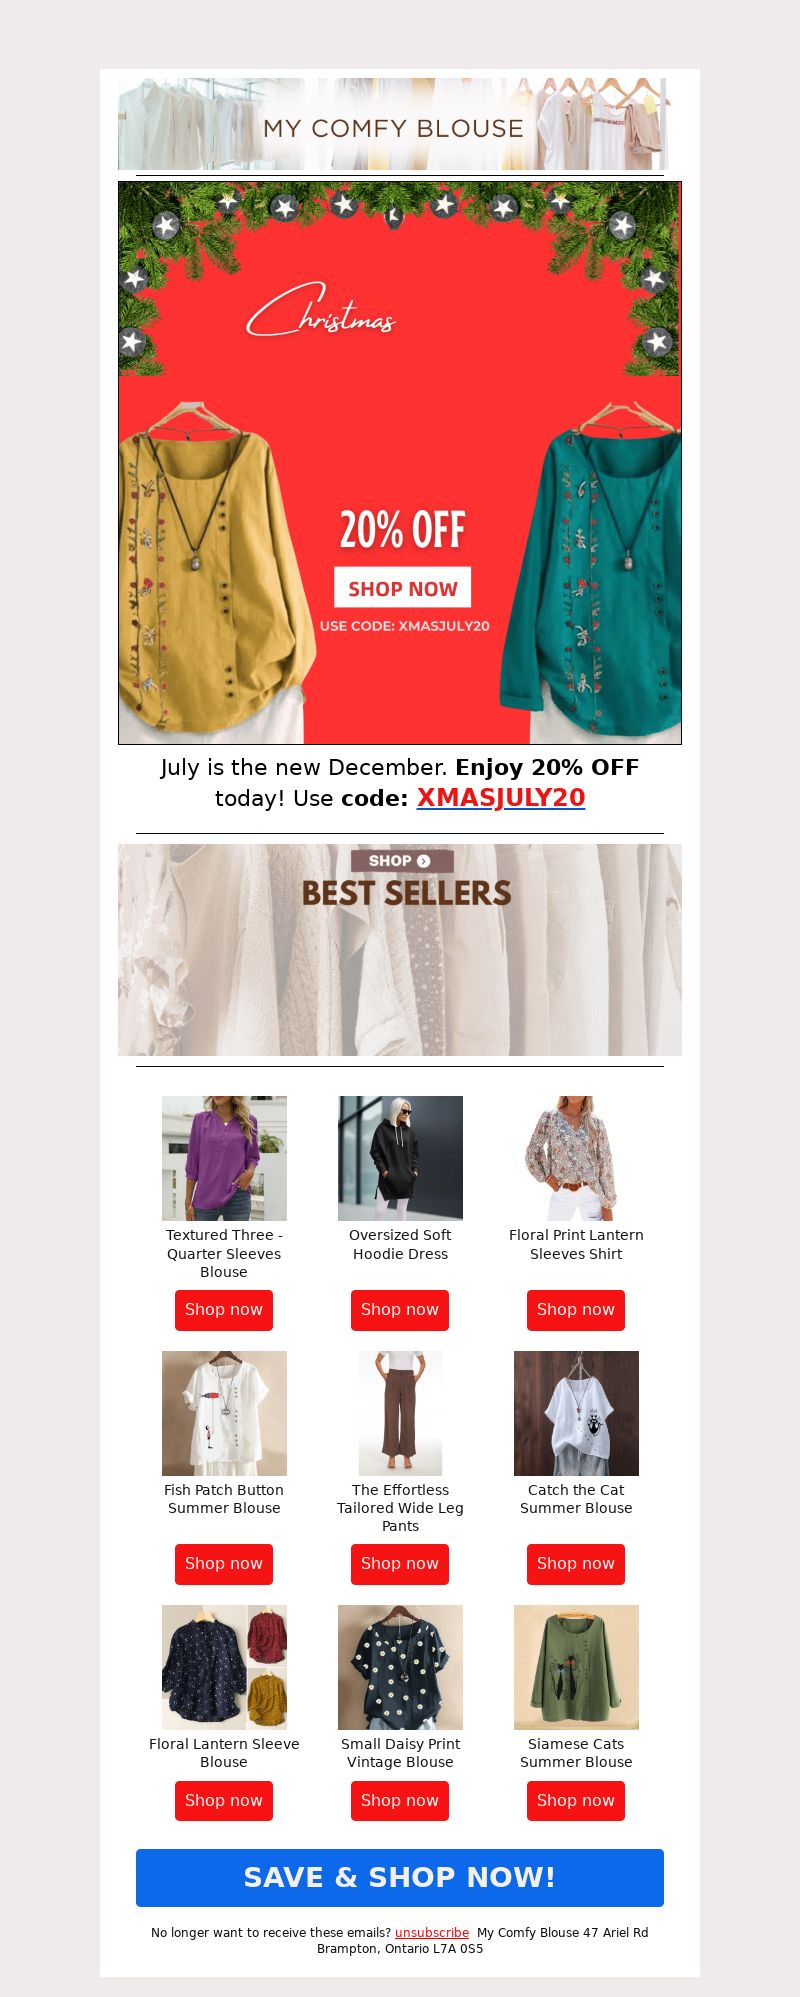Click the SHOP NOW button on Christmas banner

[x=402, y=588]
